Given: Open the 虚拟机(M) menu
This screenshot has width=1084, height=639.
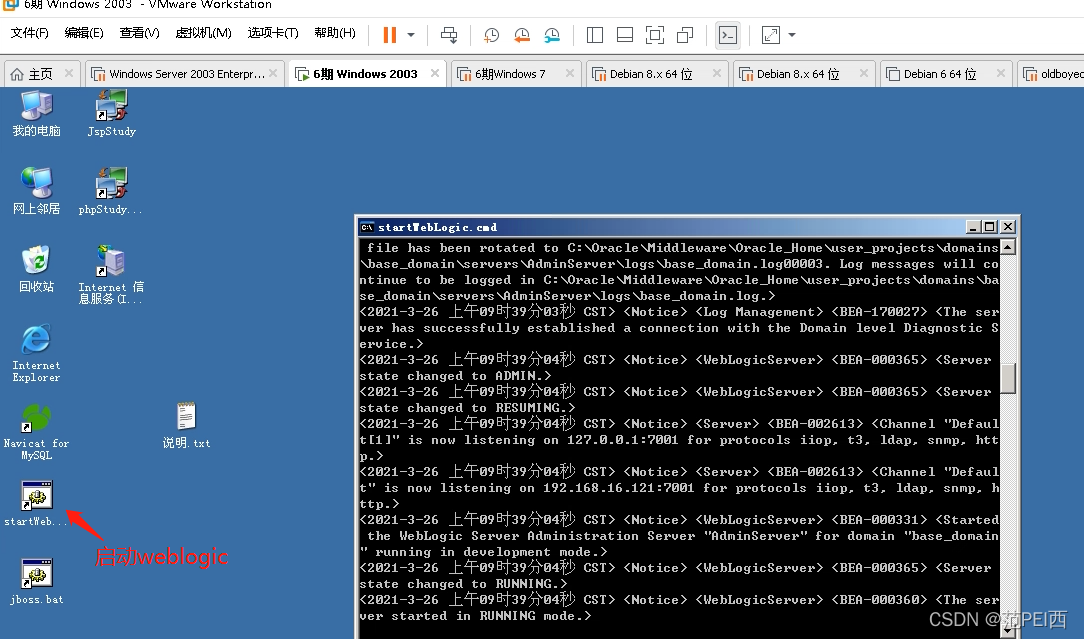Looking at the screenshot, I should pos(203,33).
